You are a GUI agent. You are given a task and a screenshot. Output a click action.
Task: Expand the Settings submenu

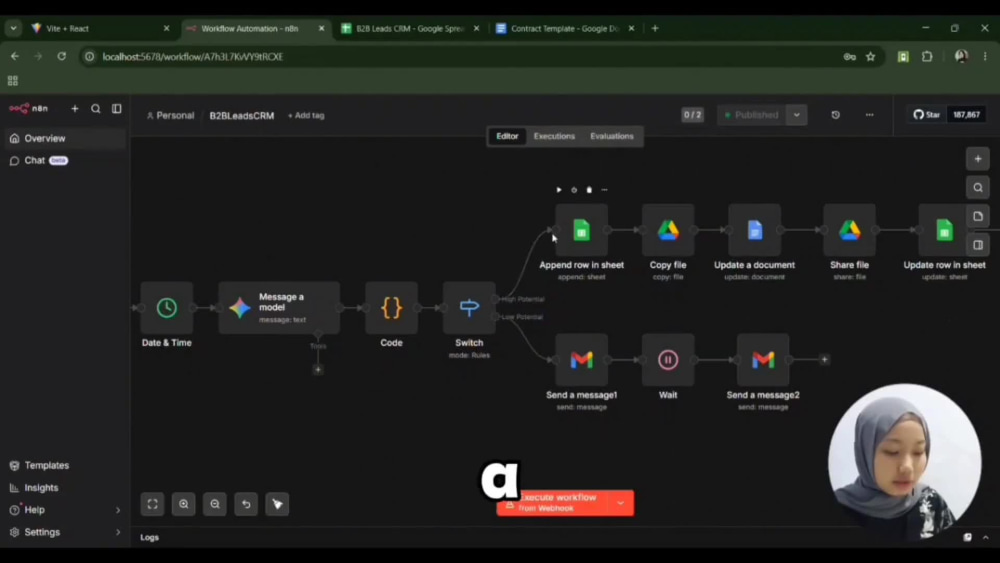pyautogui.click(x=117, y=532)
